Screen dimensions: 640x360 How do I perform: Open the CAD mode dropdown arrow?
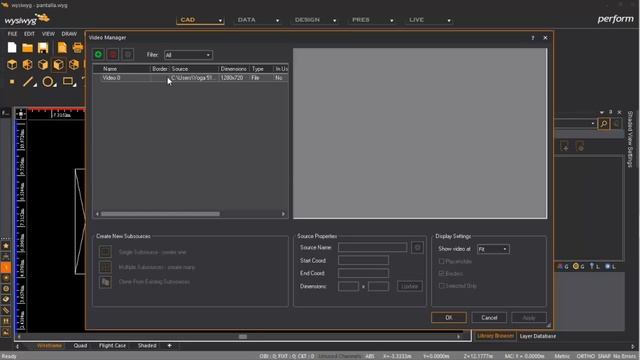(220, 20)
